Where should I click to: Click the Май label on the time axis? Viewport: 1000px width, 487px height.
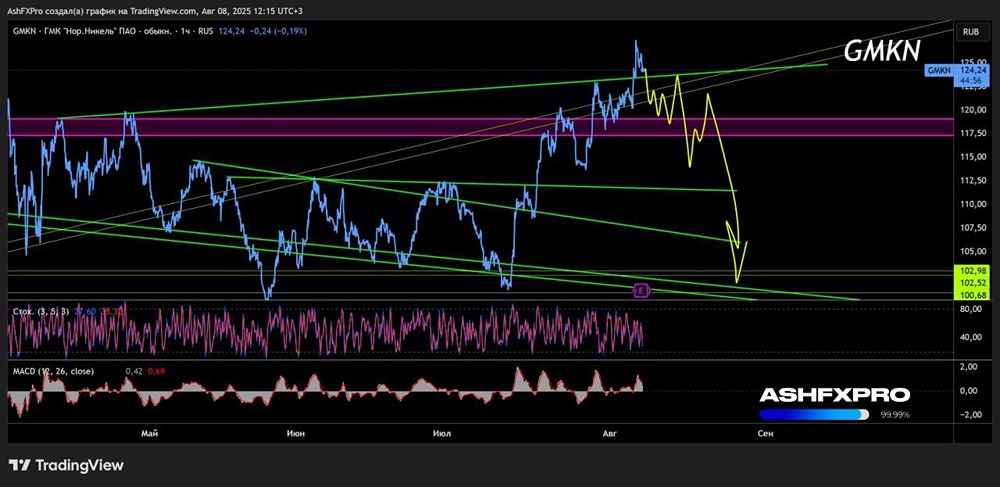[x=150, y=433]
